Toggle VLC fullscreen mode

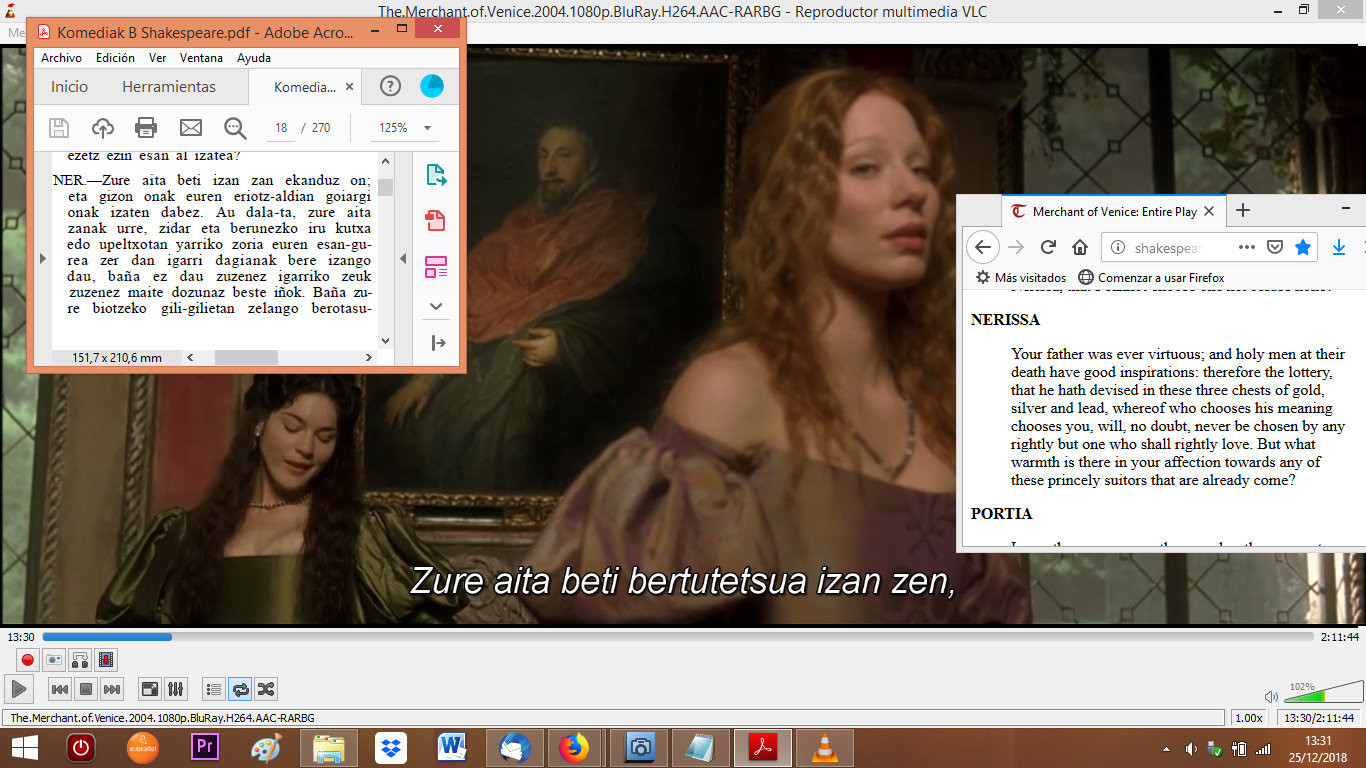click(149, 689)
